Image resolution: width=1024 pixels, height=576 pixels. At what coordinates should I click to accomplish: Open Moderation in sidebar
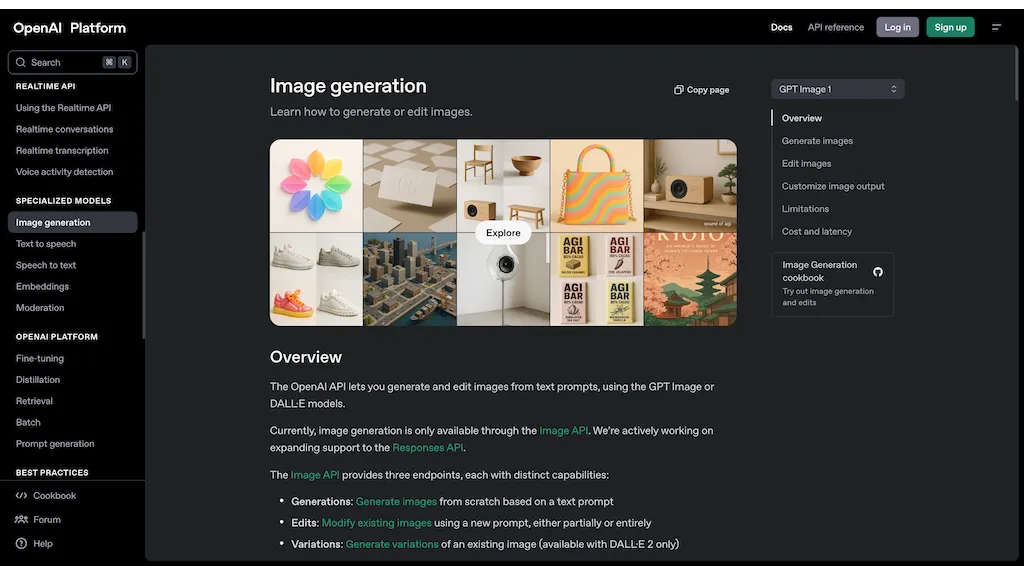tap(40, 308)
